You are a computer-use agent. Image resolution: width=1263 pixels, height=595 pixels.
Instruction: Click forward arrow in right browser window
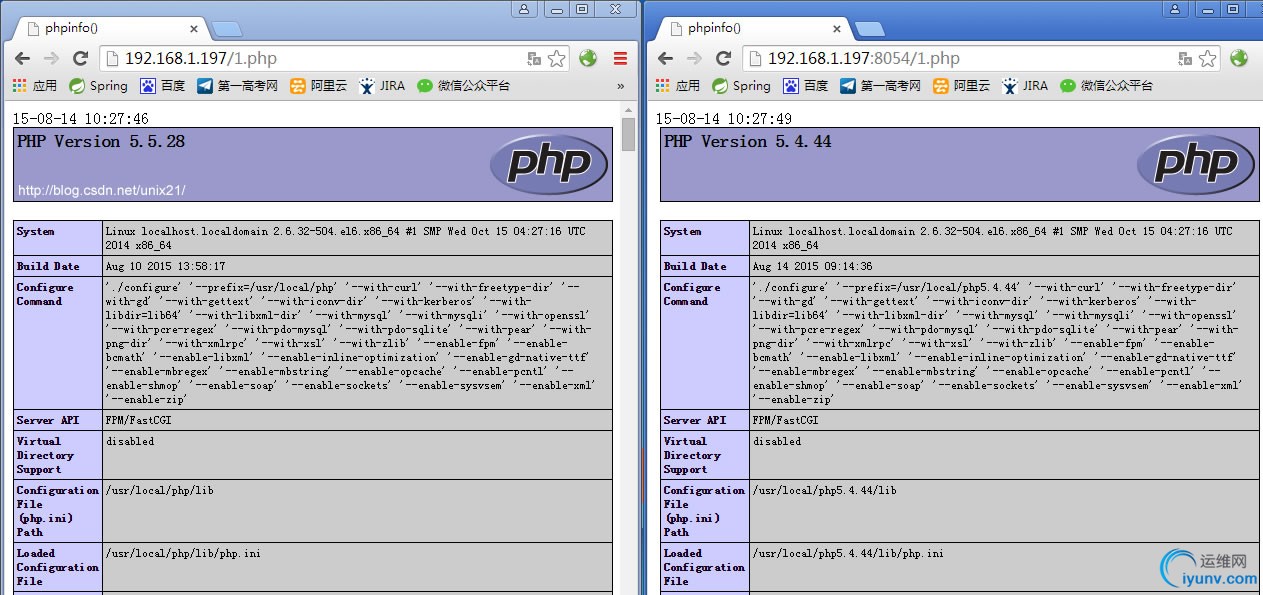[x=694, y=58]
